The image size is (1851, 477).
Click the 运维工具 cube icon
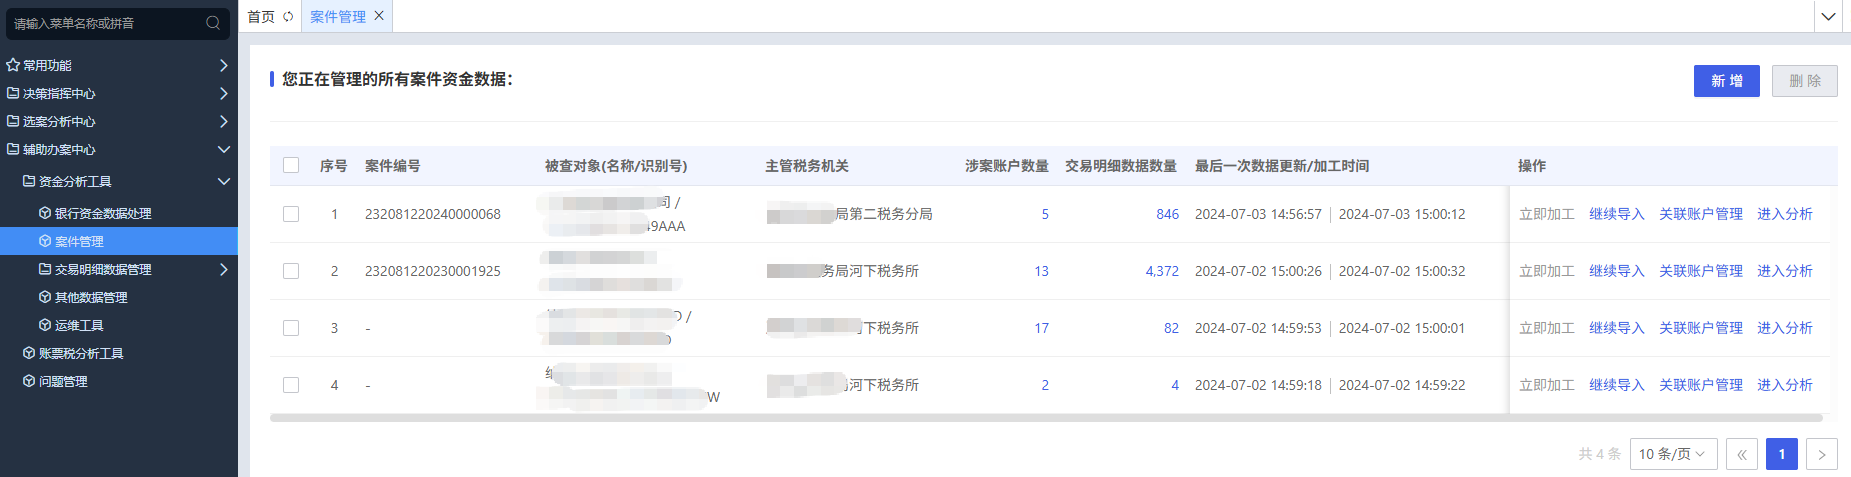[45, 325]
